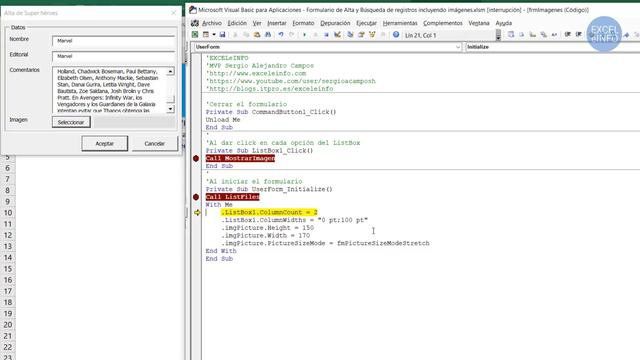Click the Cancelar button

click(154, 143)
